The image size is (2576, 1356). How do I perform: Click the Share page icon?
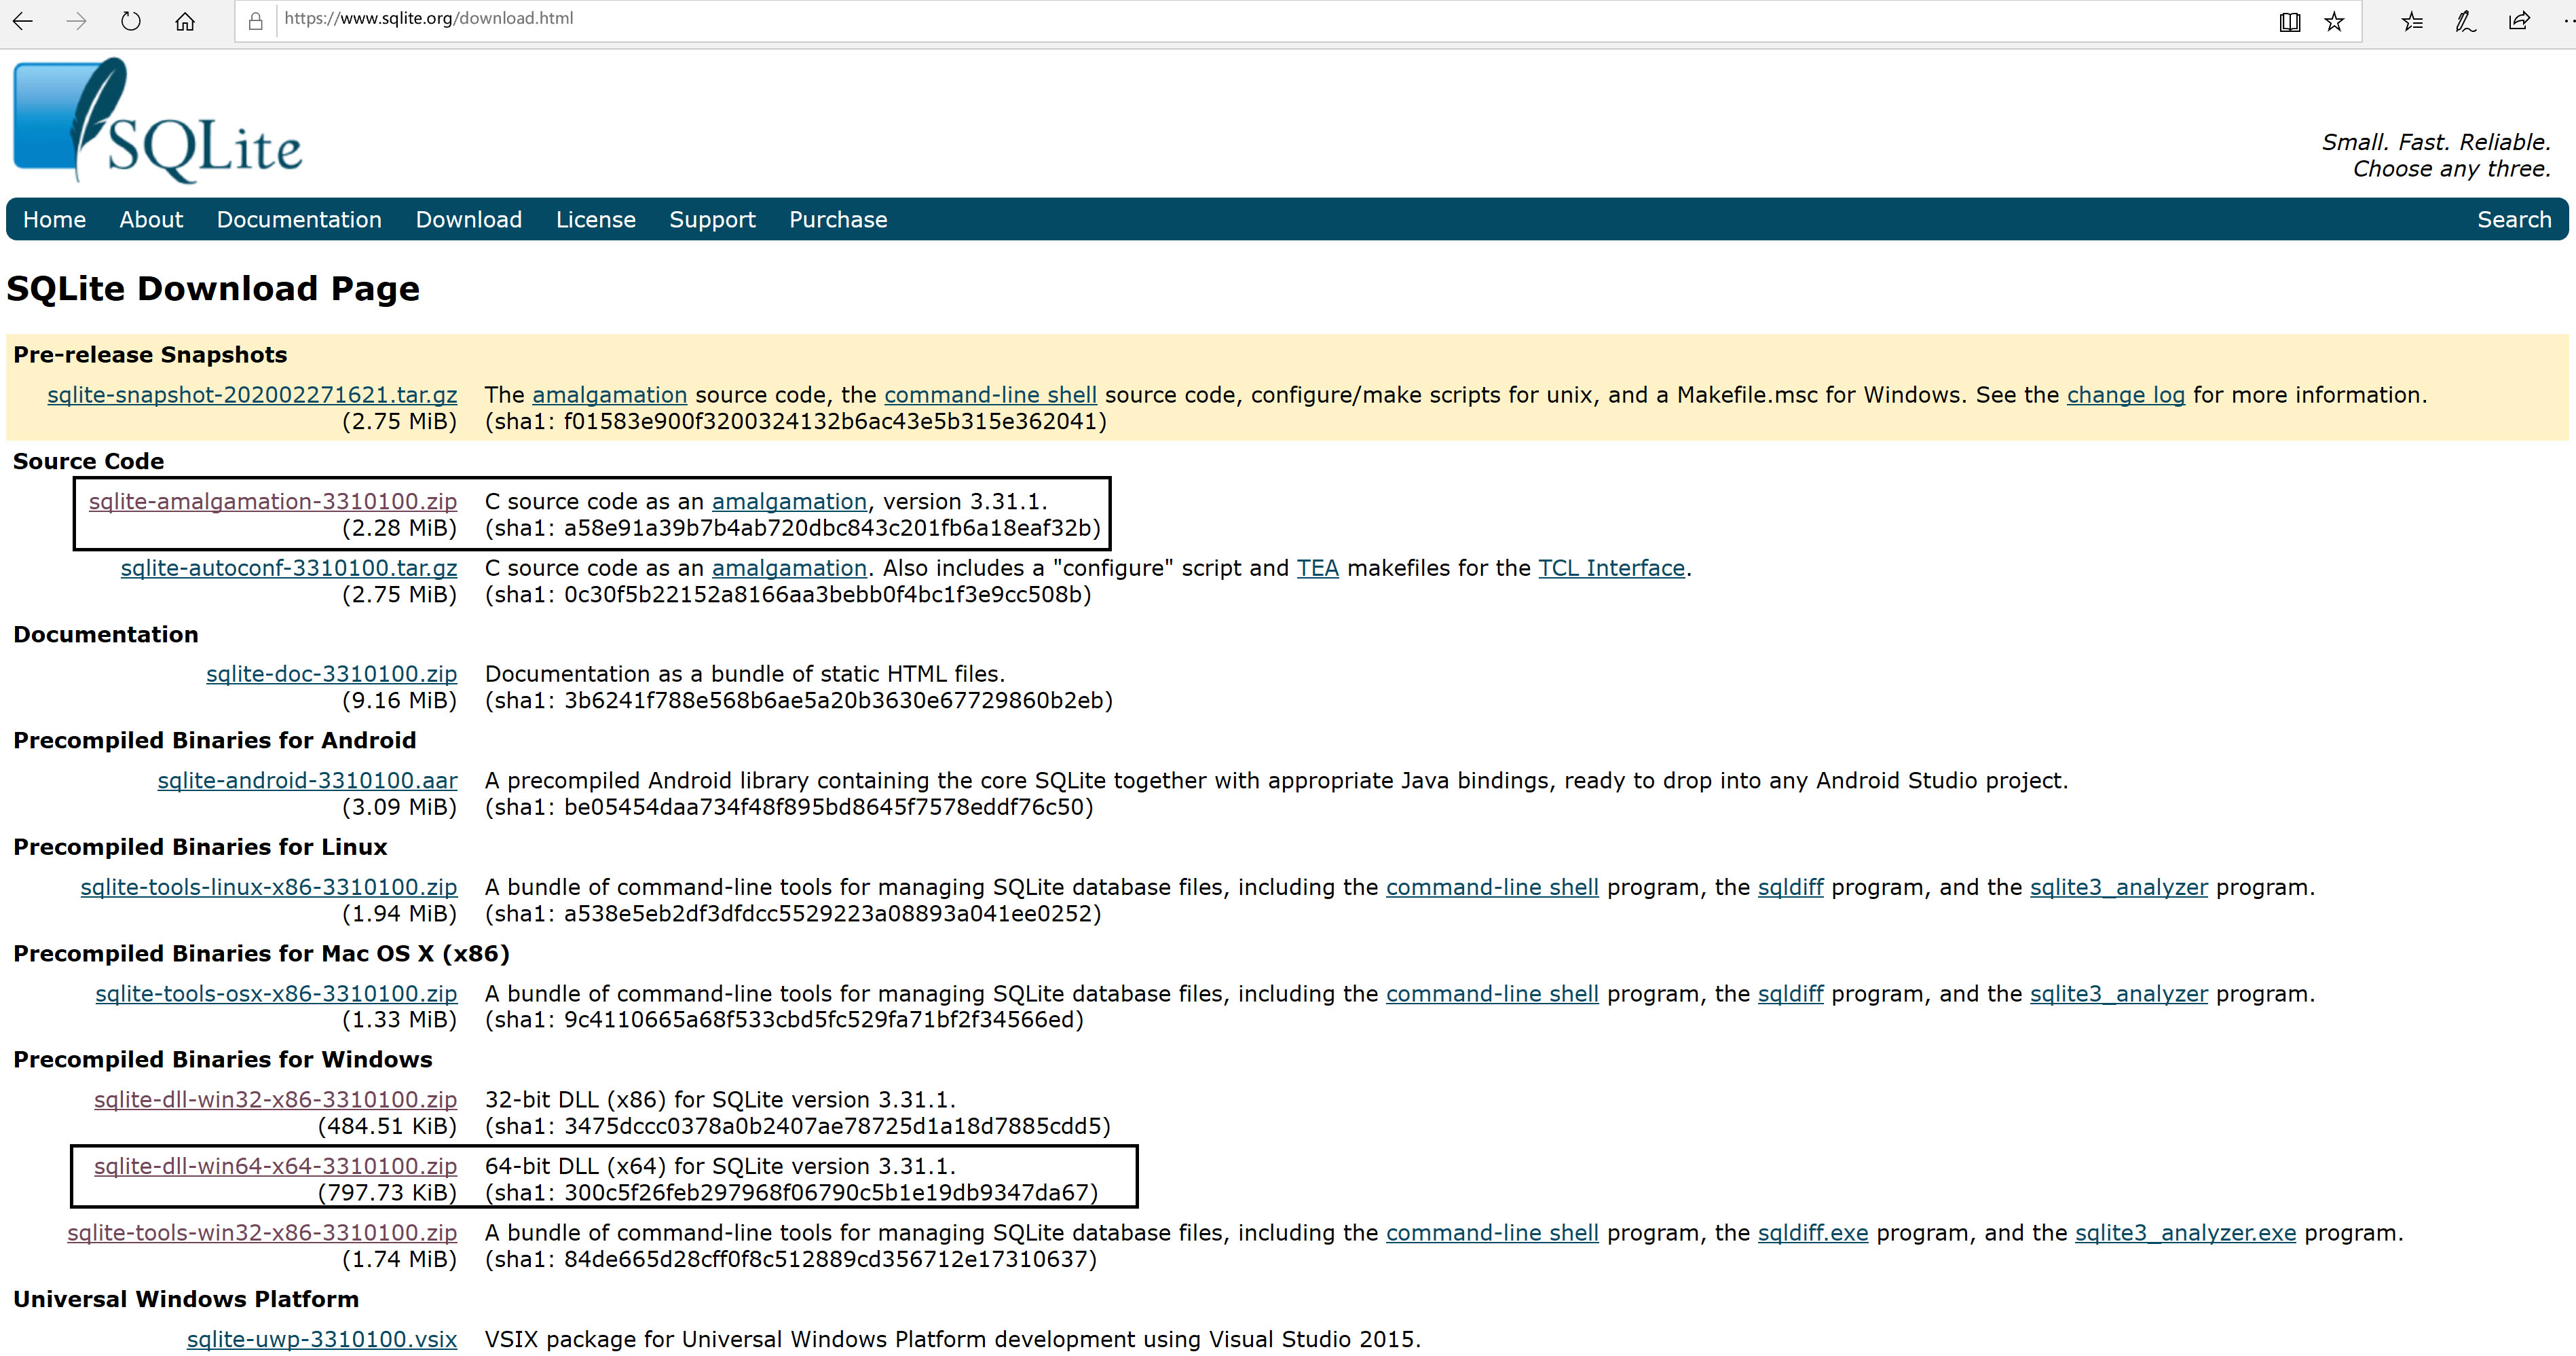(x=2519, y=21)
